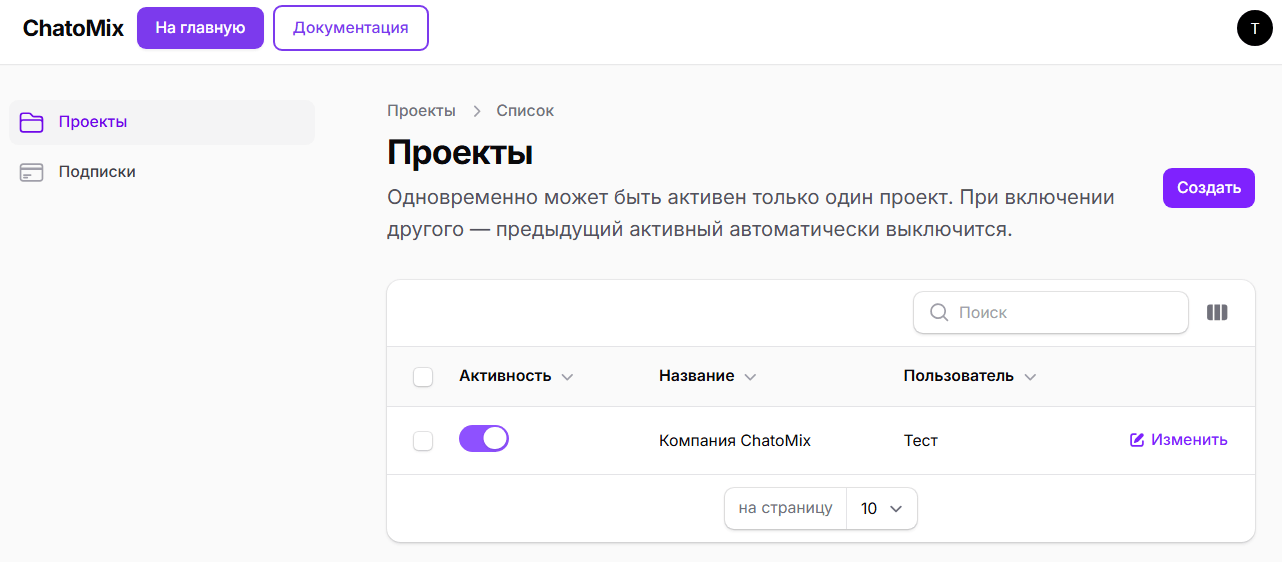Click the Компания ChatoMix name cell

(735, 440)
